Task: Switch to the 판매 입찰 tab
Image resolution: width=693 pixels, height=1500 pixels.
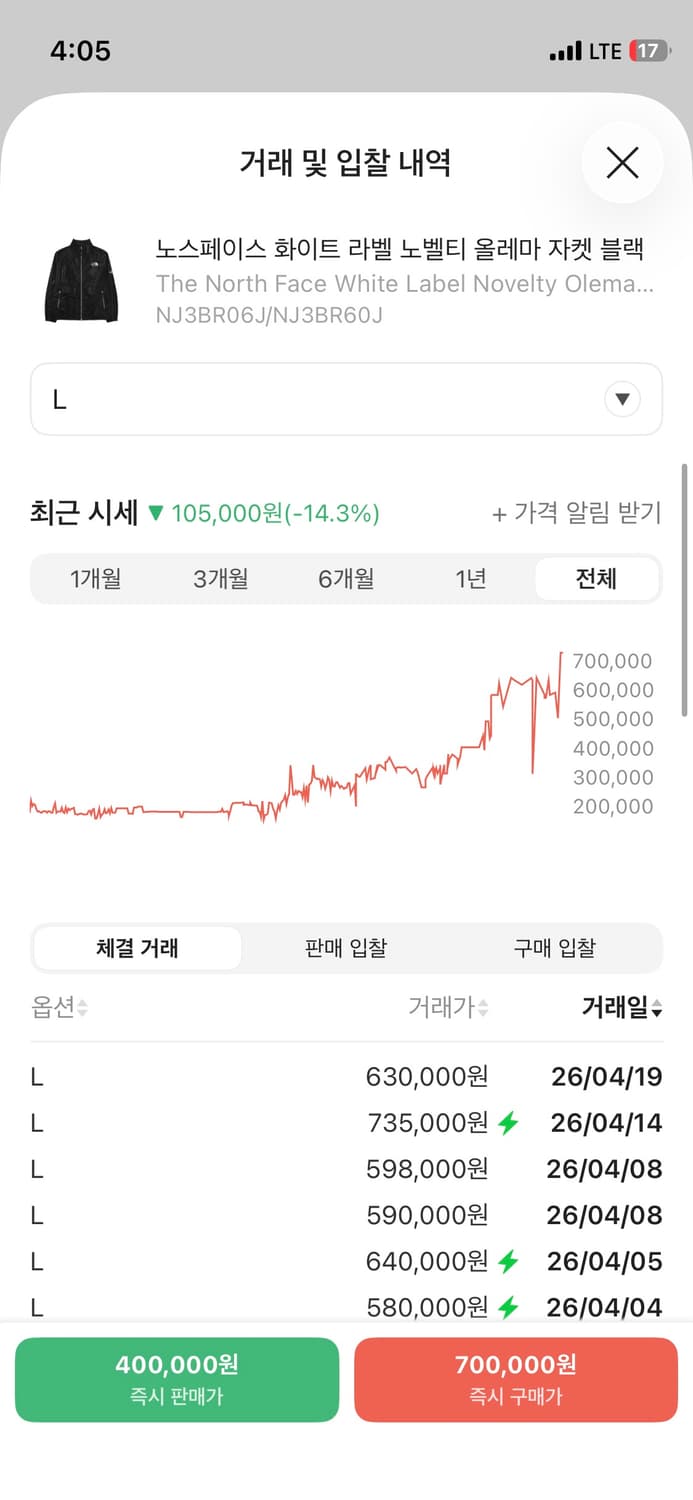Action: [345, 948]
